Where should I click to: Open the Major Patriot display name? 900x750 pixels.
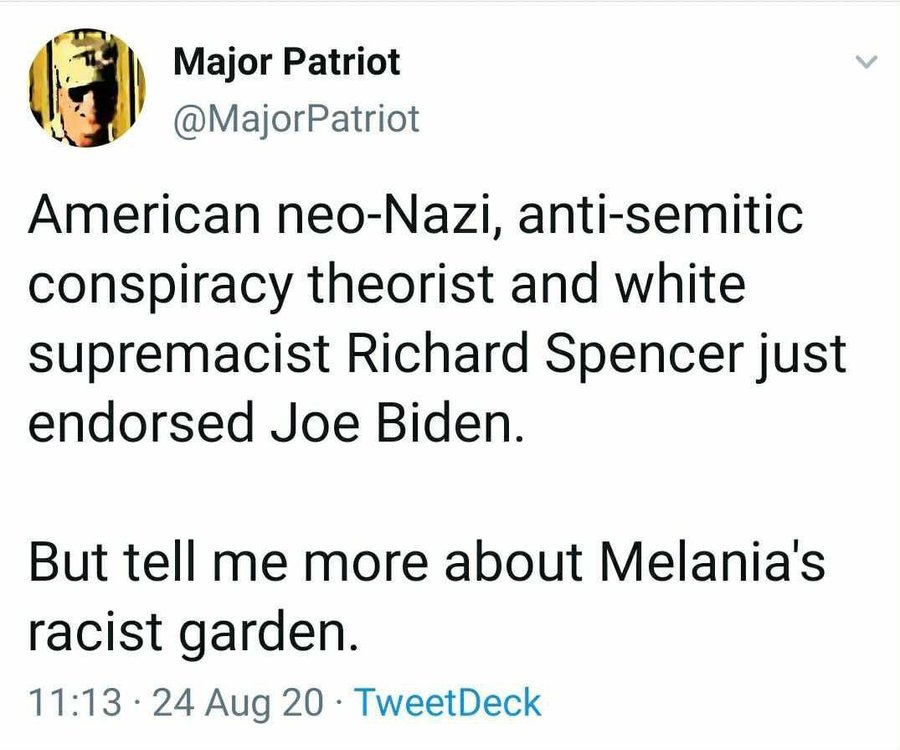[x=287, y=62]
